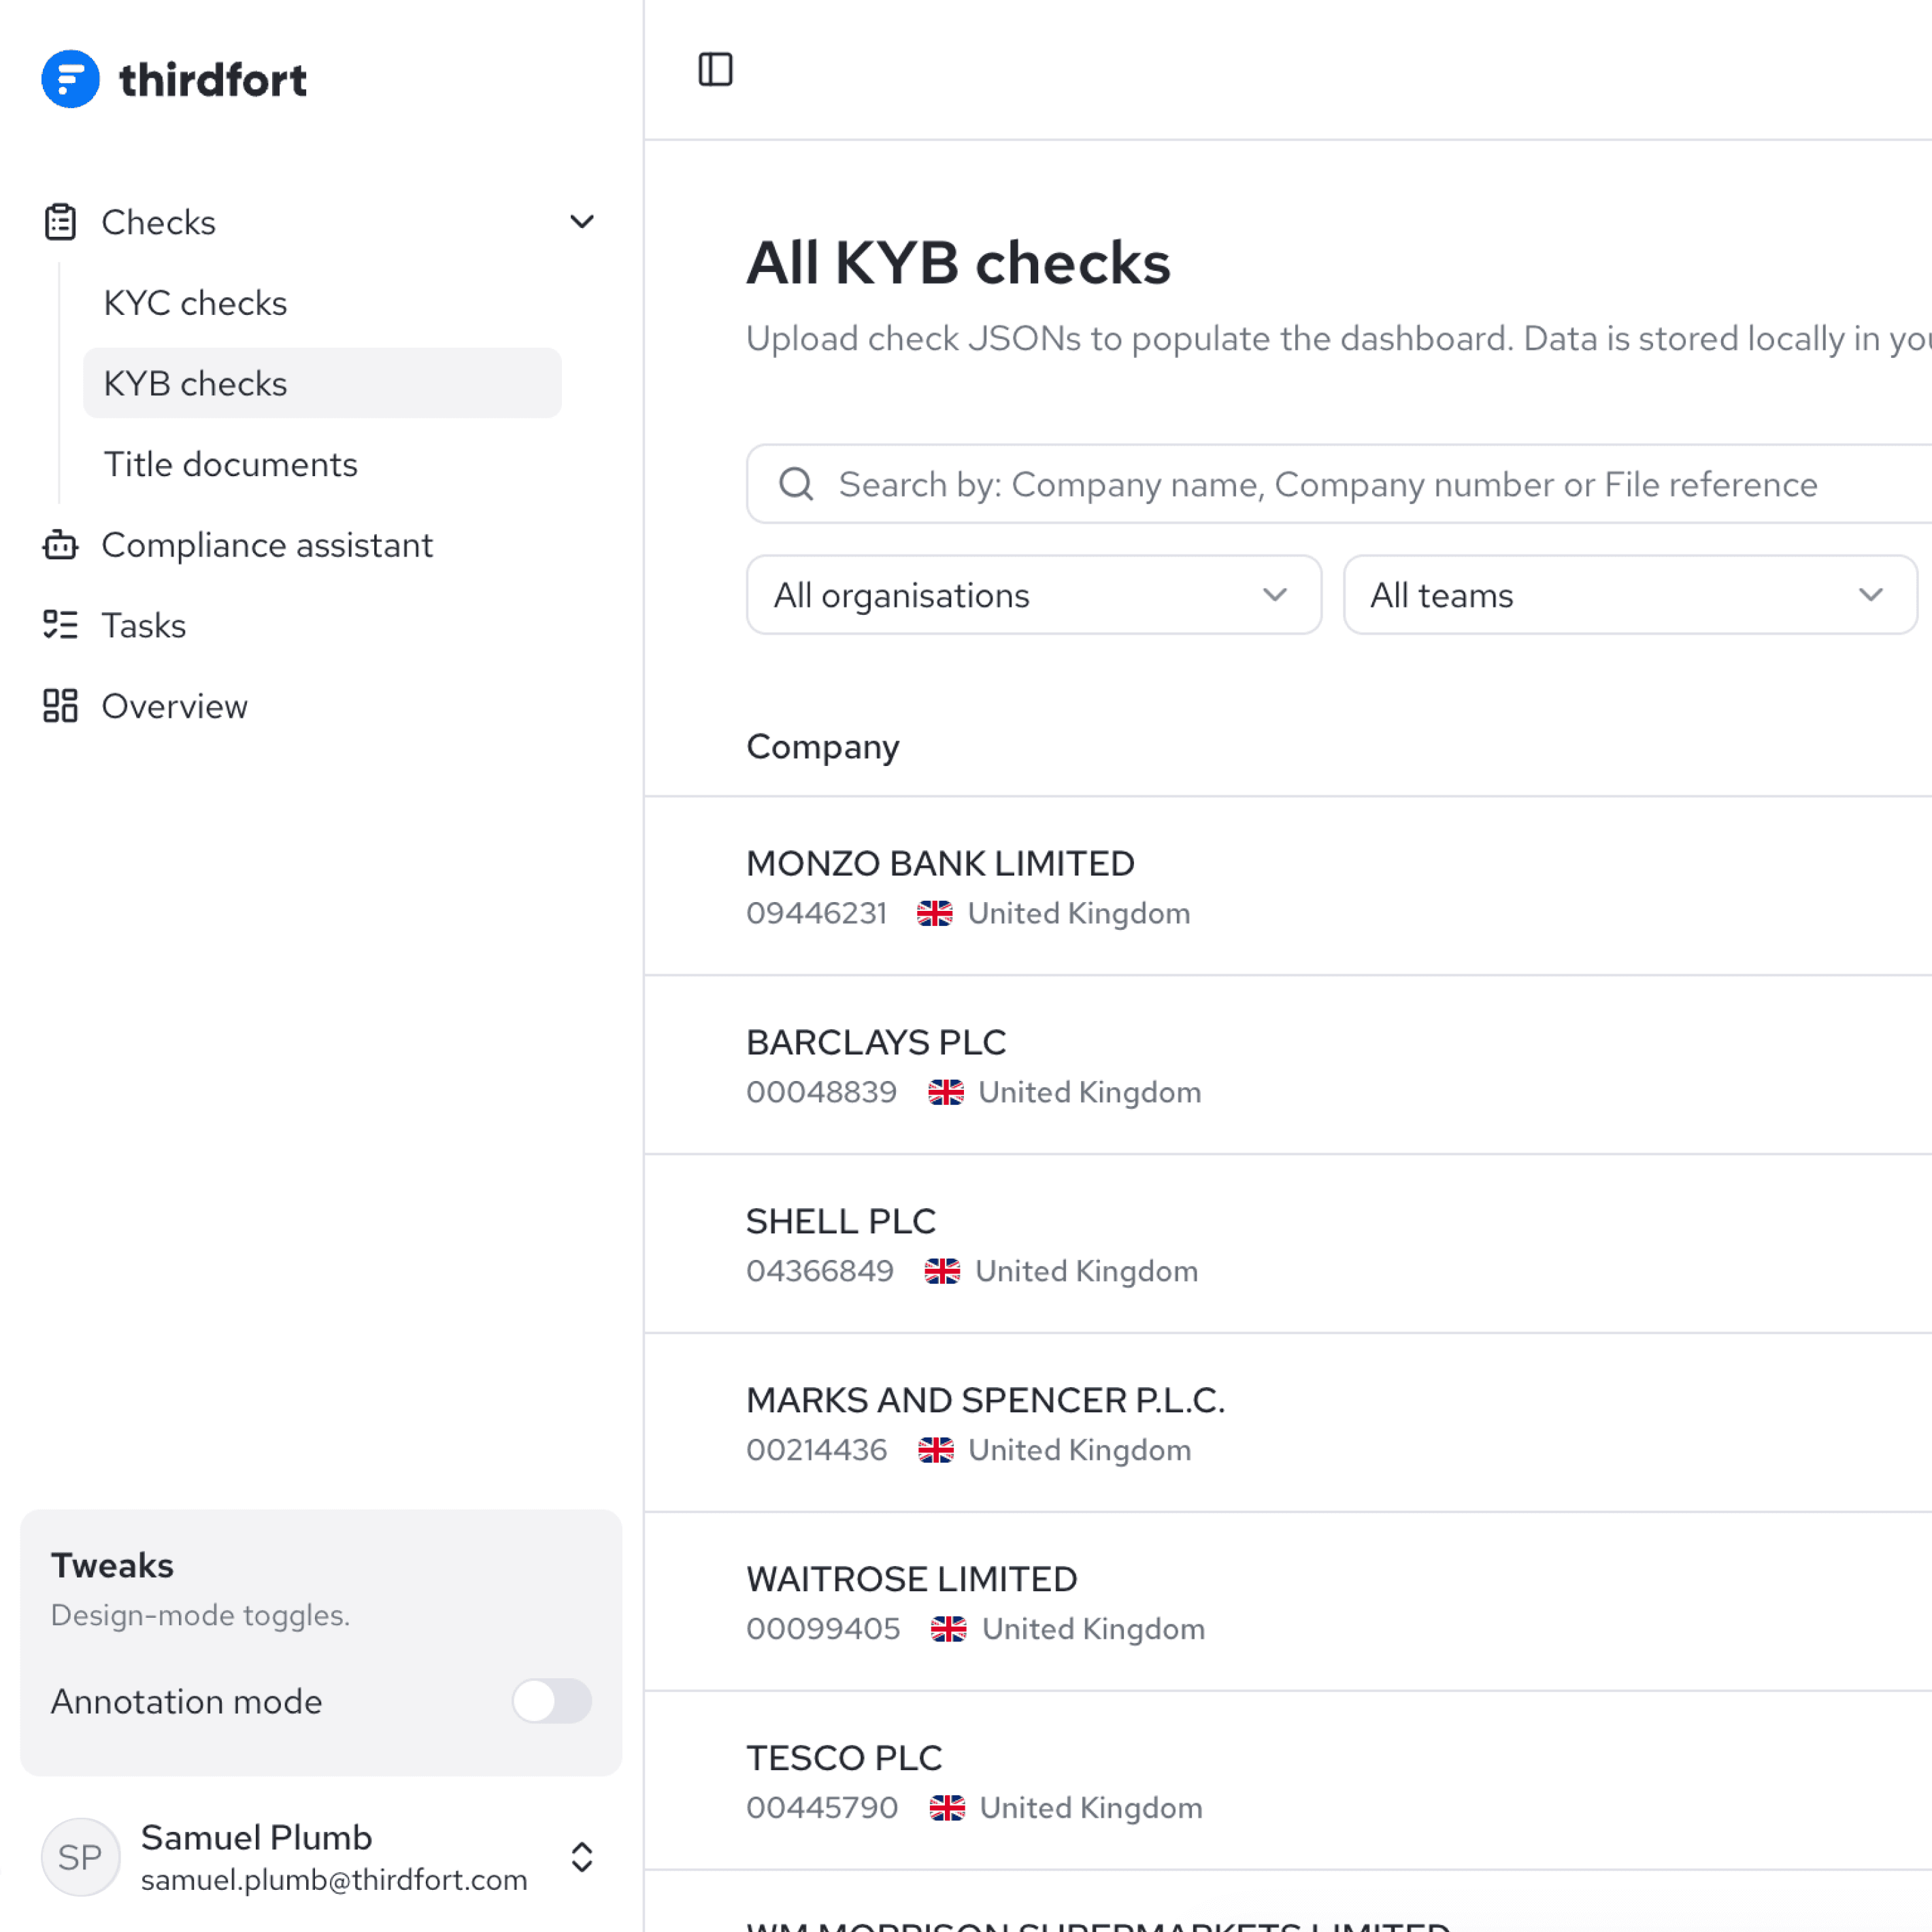Screen dimensions: 1932x1932
Task: Click the UK flag beside Waitrose Limited
Action: pyautogui.click(x=949, y=1629)
